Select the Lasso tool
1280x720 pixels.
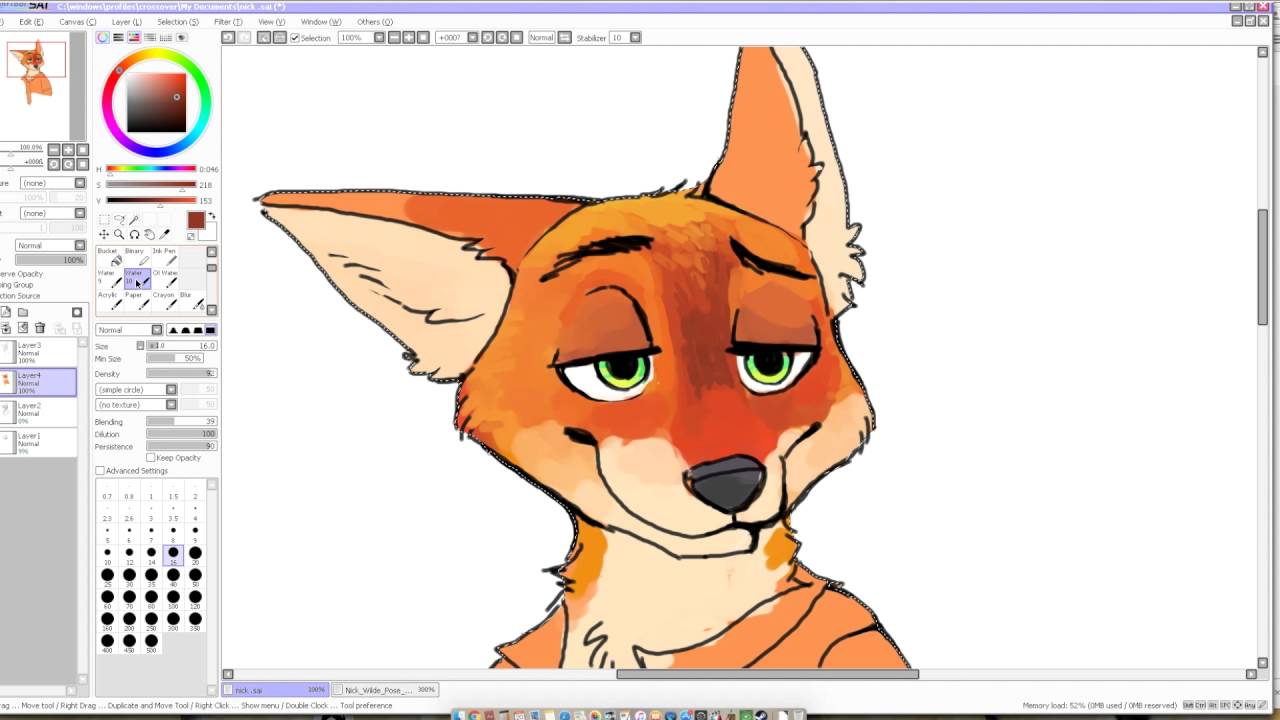(x=119, y=220)
